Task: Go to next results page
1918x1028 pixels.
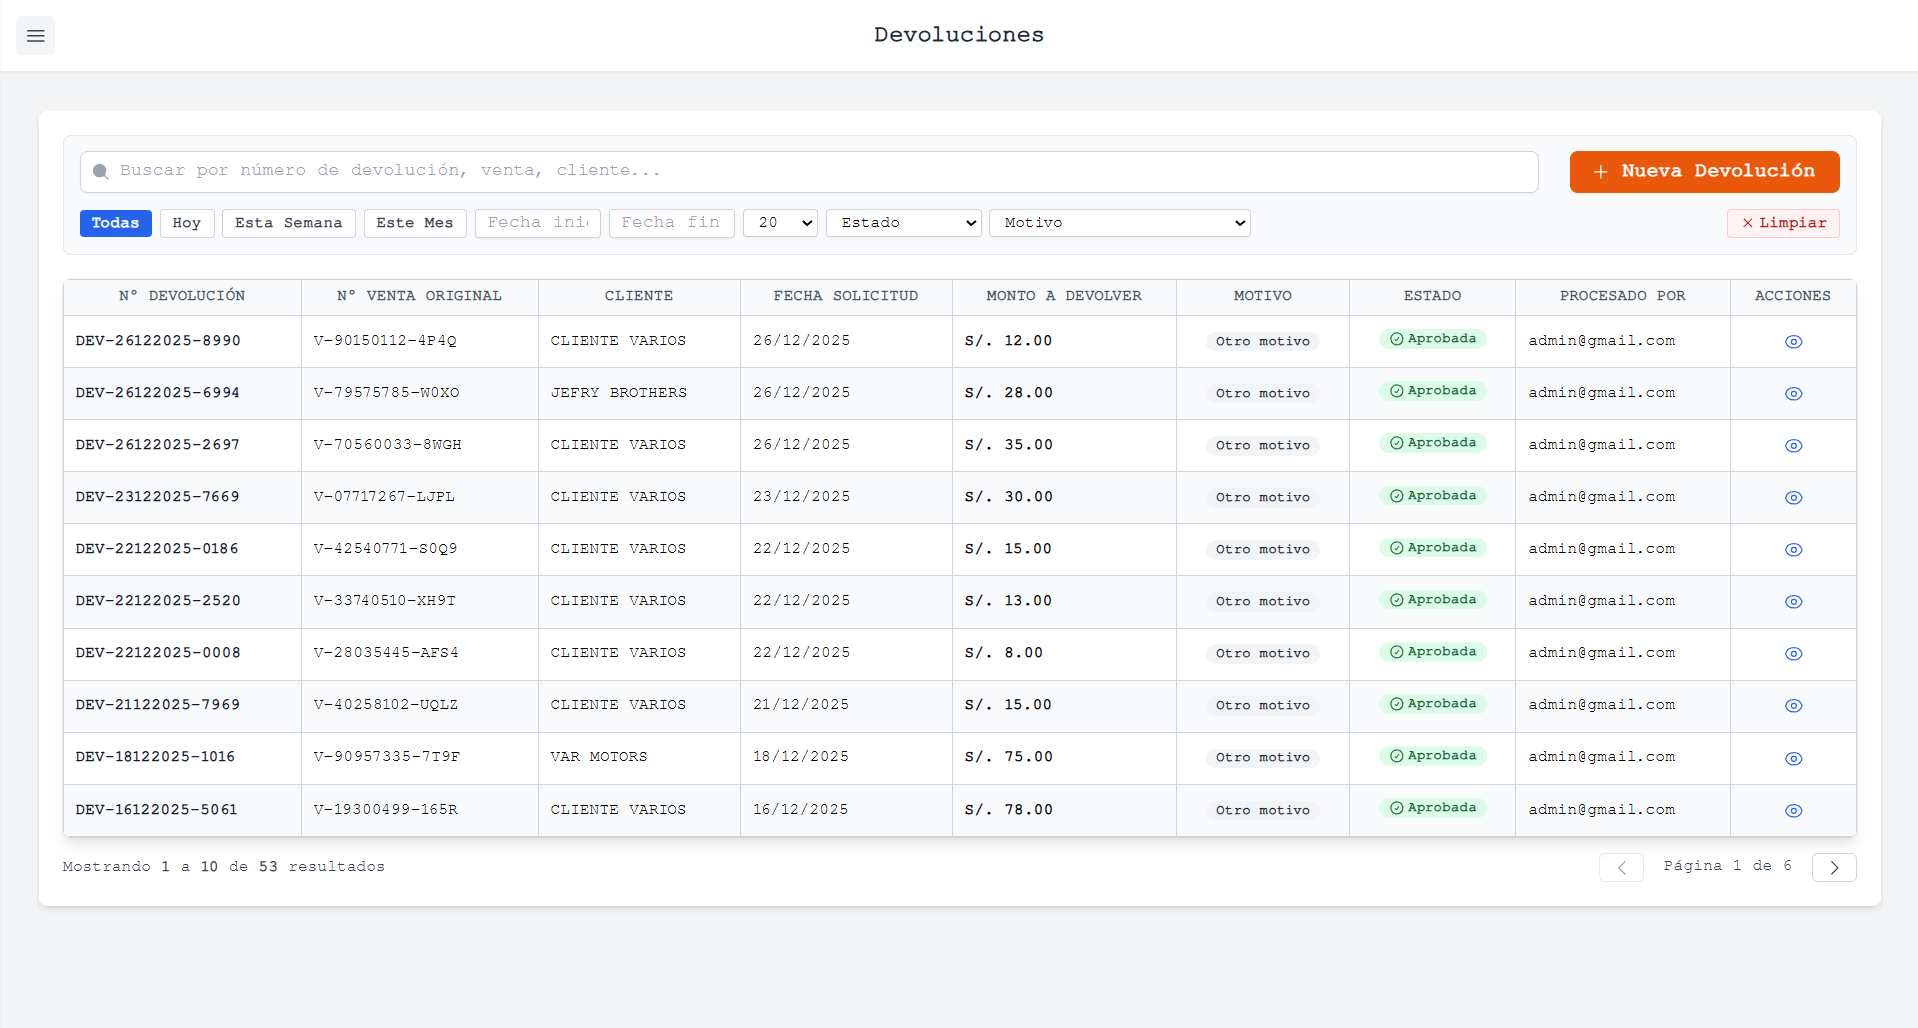Action: 1834,868
